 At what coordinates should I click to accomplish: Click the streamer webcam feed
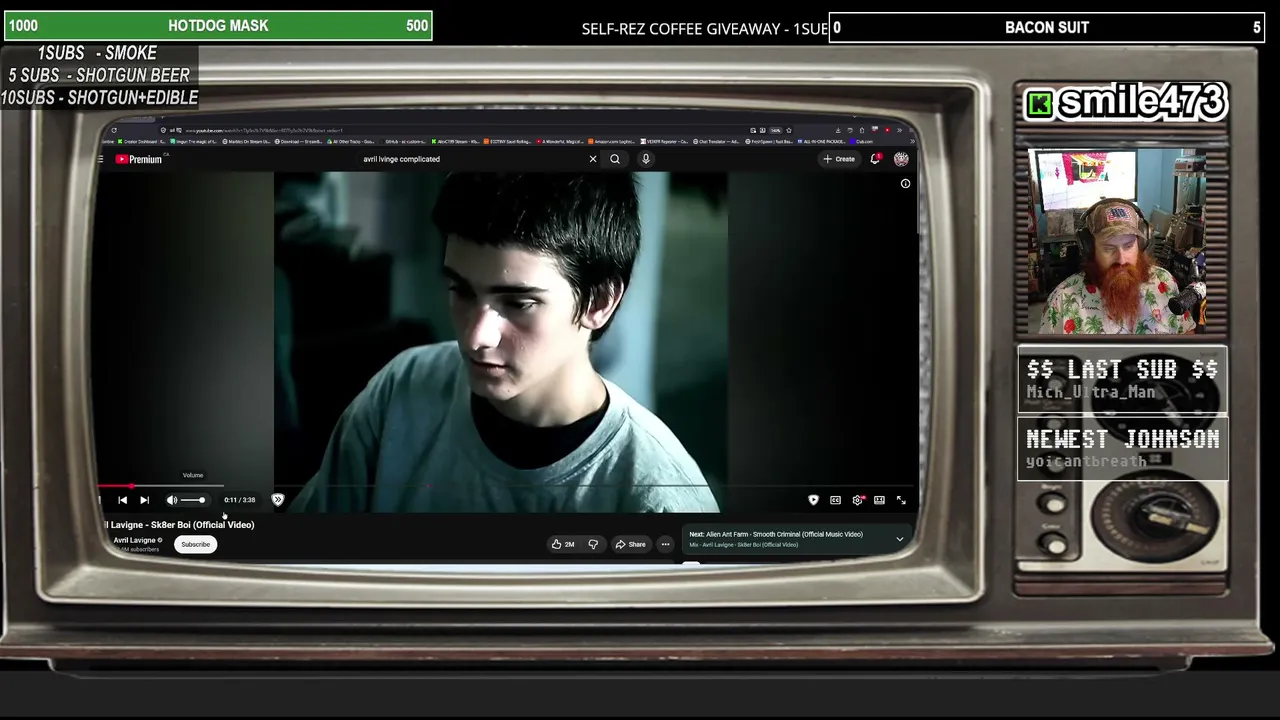click(1117, 242)
